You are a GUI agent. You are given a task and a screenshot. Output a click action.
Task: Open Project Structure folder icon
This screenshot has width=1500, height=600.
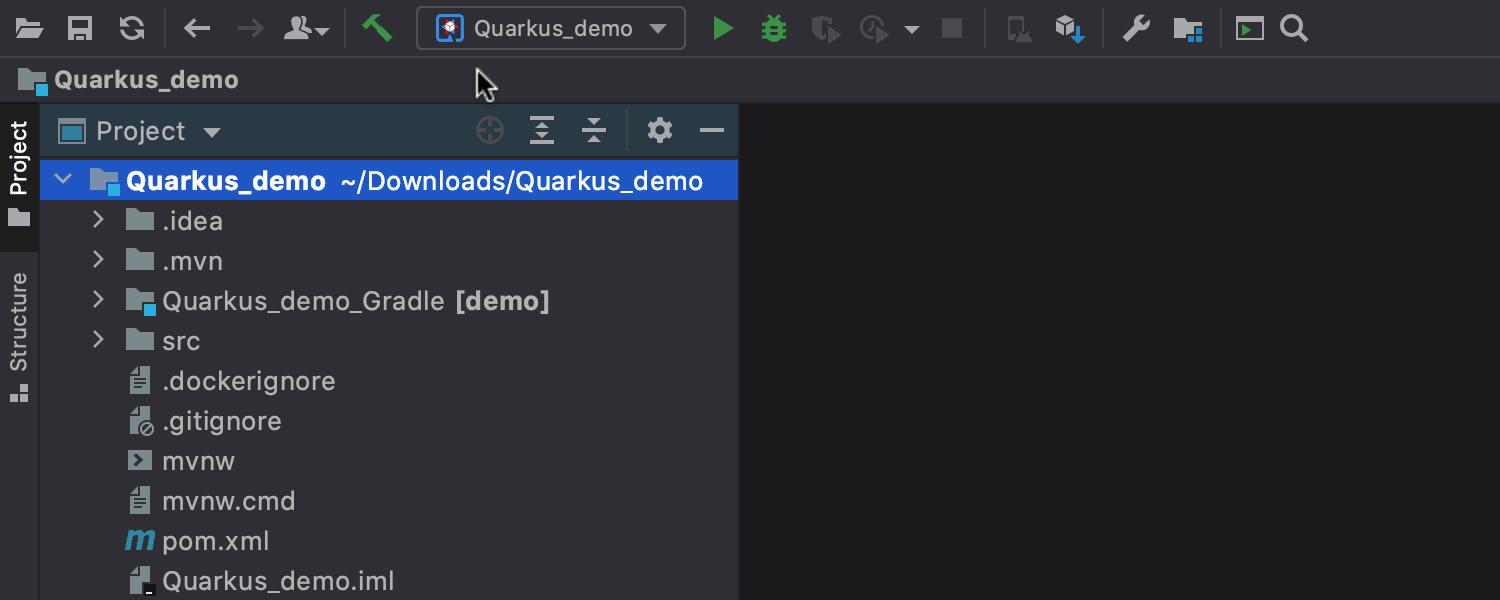[x=1187, y=30]
